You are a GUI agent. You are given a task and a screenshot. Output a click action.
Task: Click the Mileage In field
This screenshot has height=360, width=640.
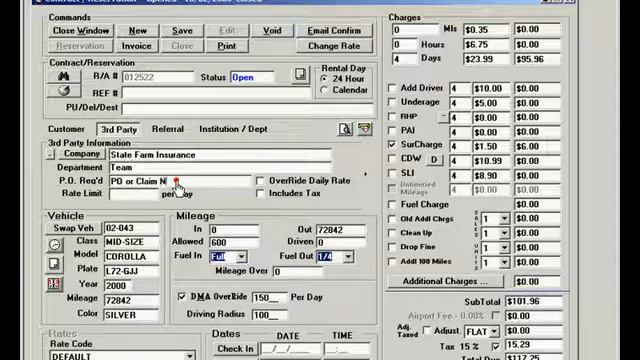234,230
